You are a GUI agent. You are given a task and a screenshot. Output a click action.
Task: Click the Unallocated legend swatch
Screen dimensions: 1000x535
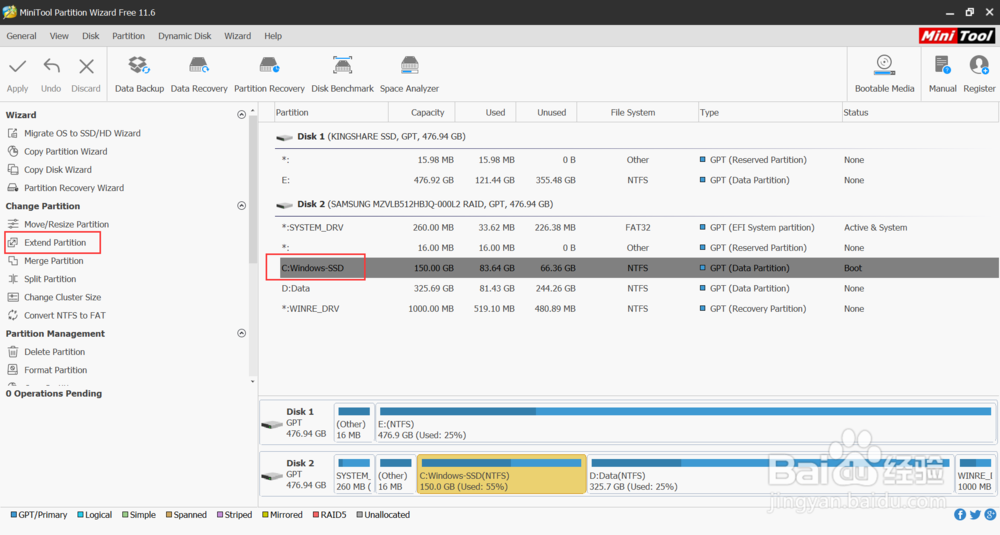pos(360,515)
